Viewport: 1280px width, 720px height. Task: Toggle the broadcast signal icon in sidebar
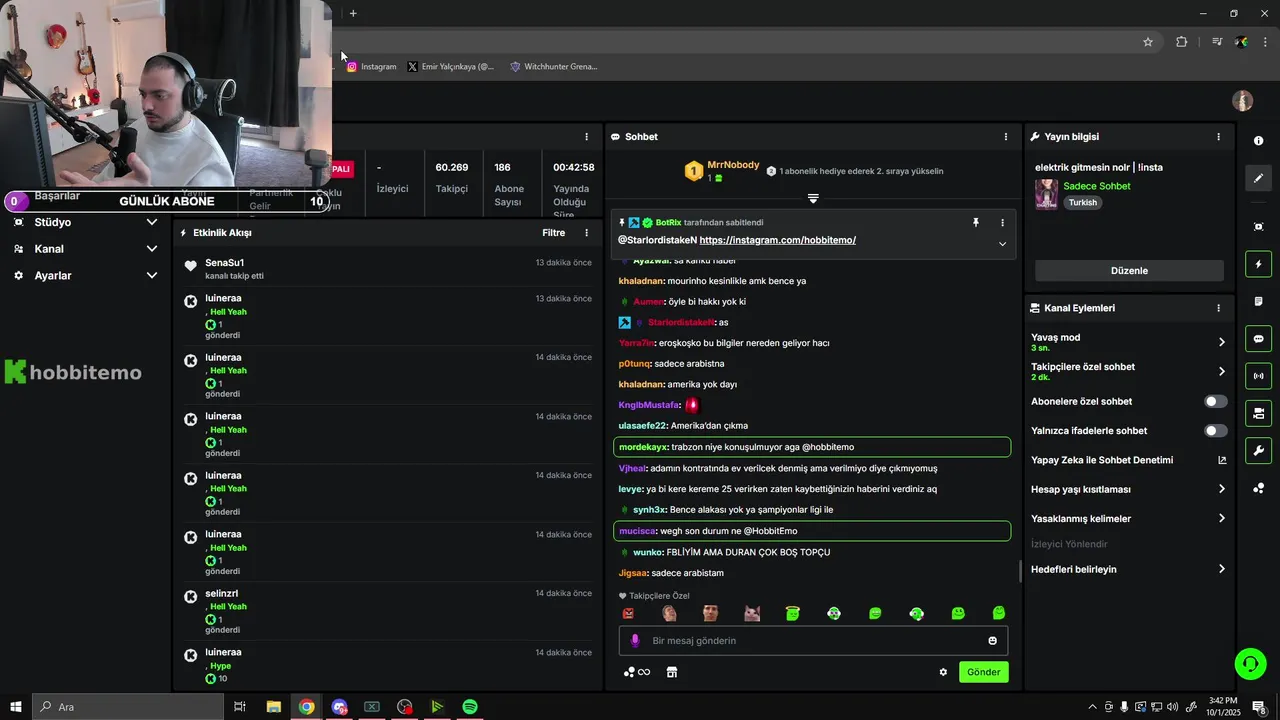click(x=1258, y=376)
